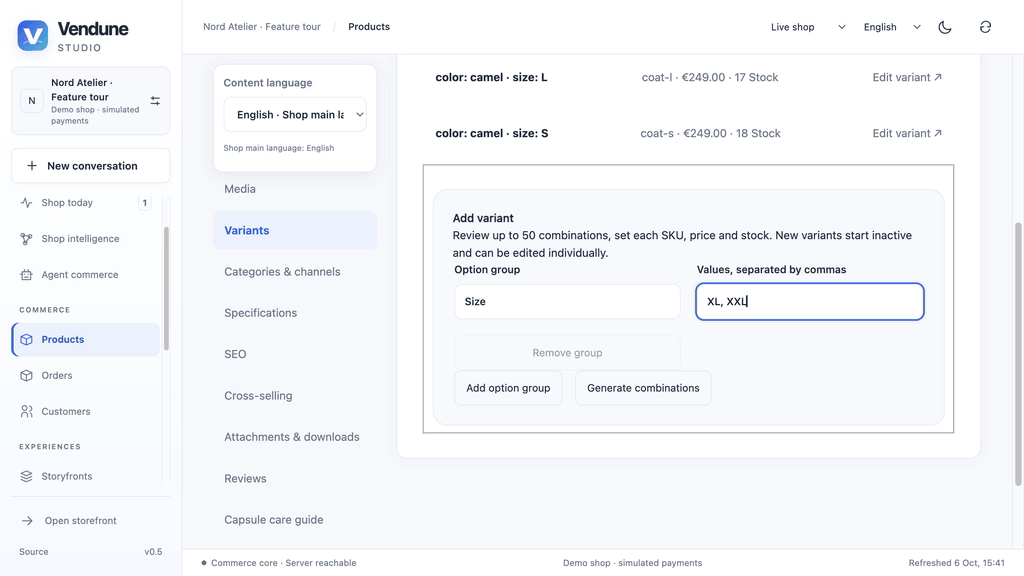This screenshot has width=1024, height=576.
Task: Click the Shop today notification badge
Action: (x=145, y=202)
